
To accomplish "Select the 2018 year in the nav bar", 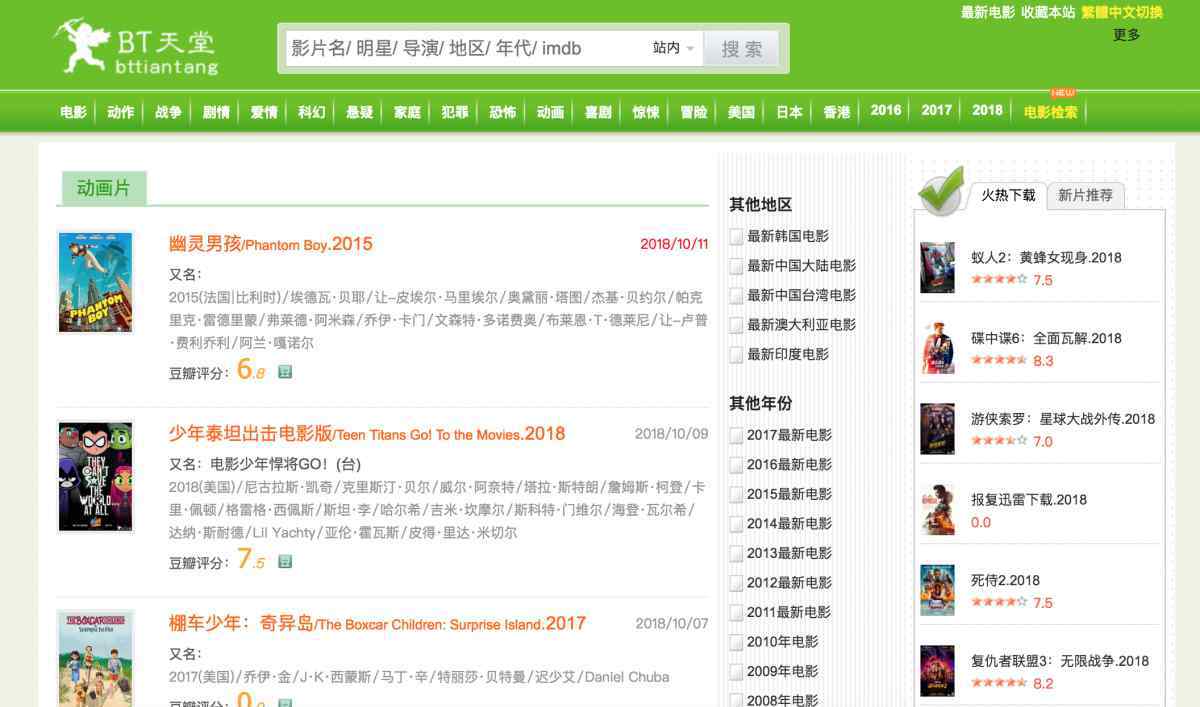I will [x=987, y=110].
